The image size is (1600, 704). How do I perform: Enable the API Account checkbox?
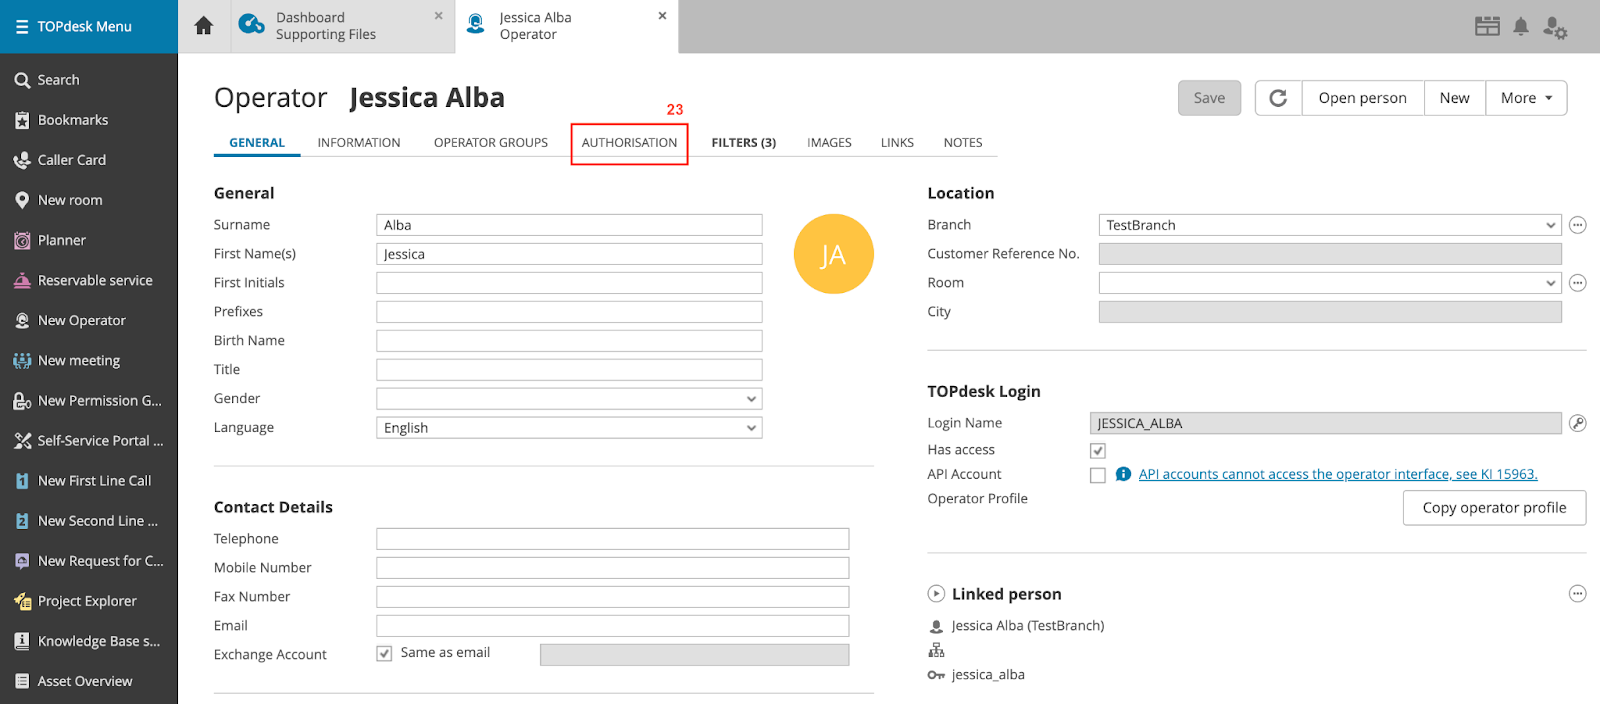coord(1098,475)
